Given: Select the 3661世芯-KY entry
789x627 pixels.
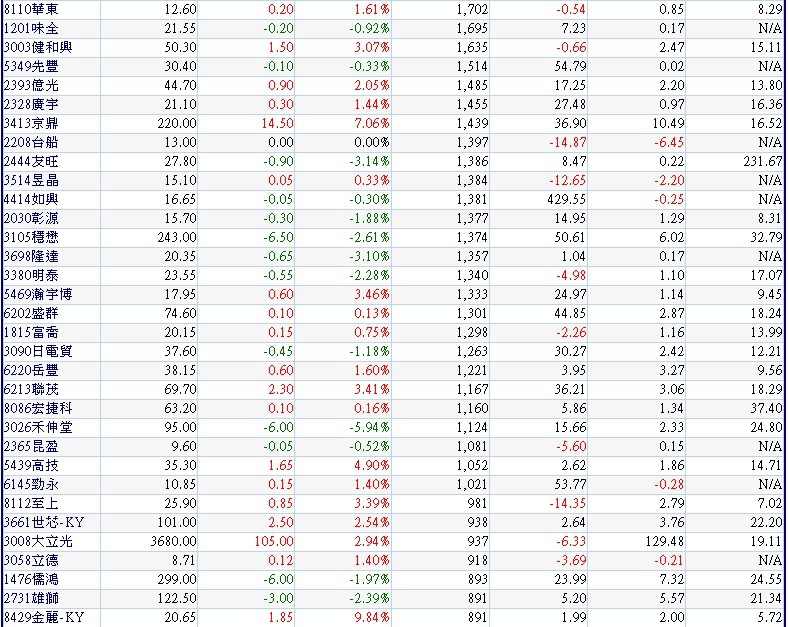Looking at the screenshot, I should [x=44, y=522].
